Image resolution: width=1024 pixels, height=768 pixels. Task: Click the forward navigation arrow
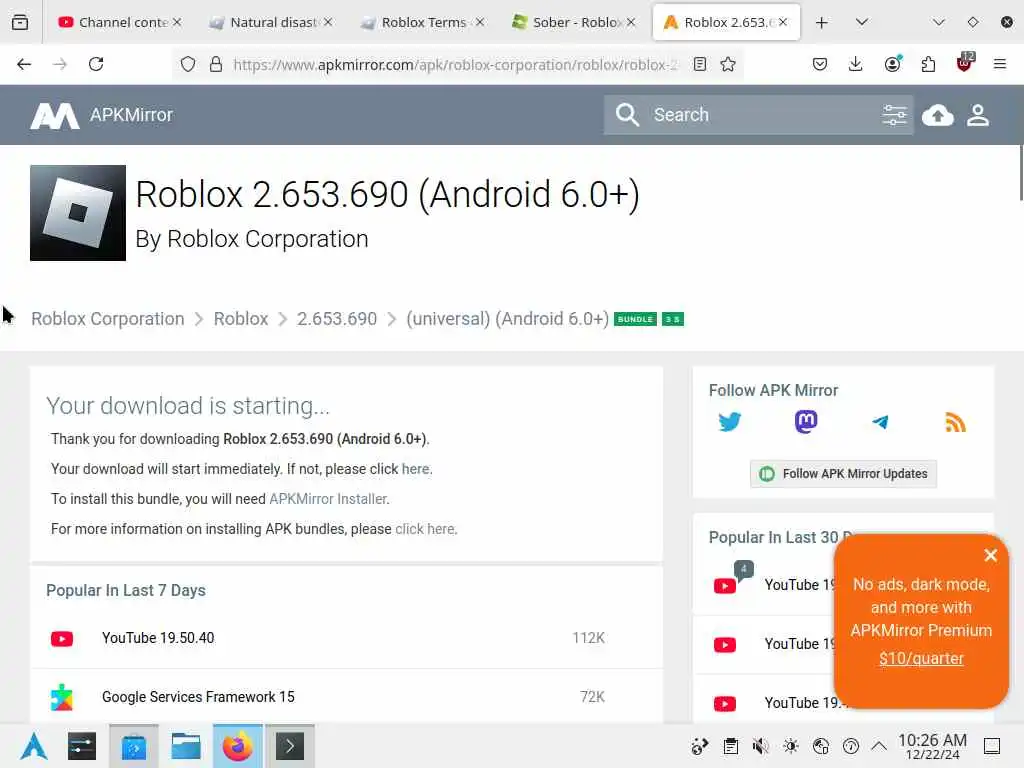(x=60, y=64)
